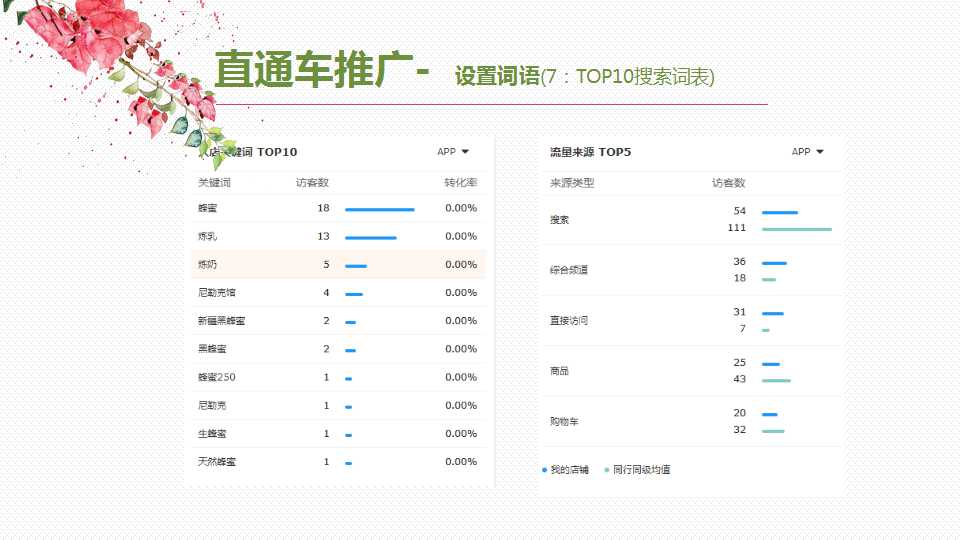Select the 蜂蜜 keyword row
This screenshot has width=960, height=540.
pyautogui.click(x=208, y=208)
